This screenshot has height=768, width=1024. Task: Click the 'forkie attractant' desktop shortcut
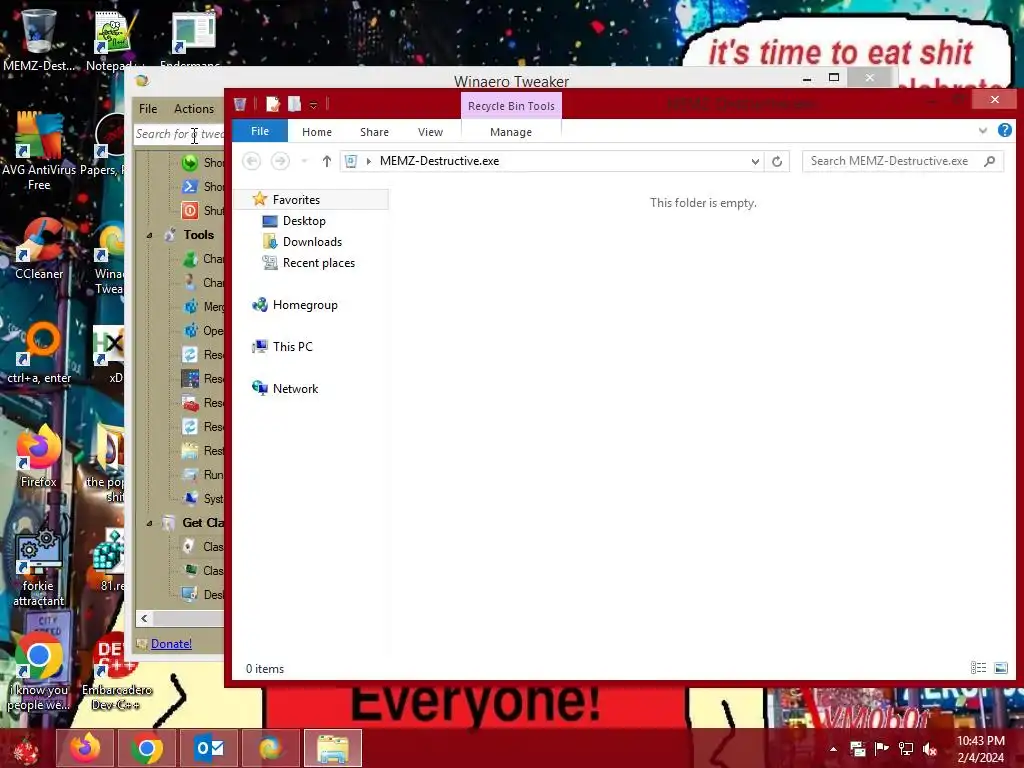pyautogui.click(x=39, y=567)
